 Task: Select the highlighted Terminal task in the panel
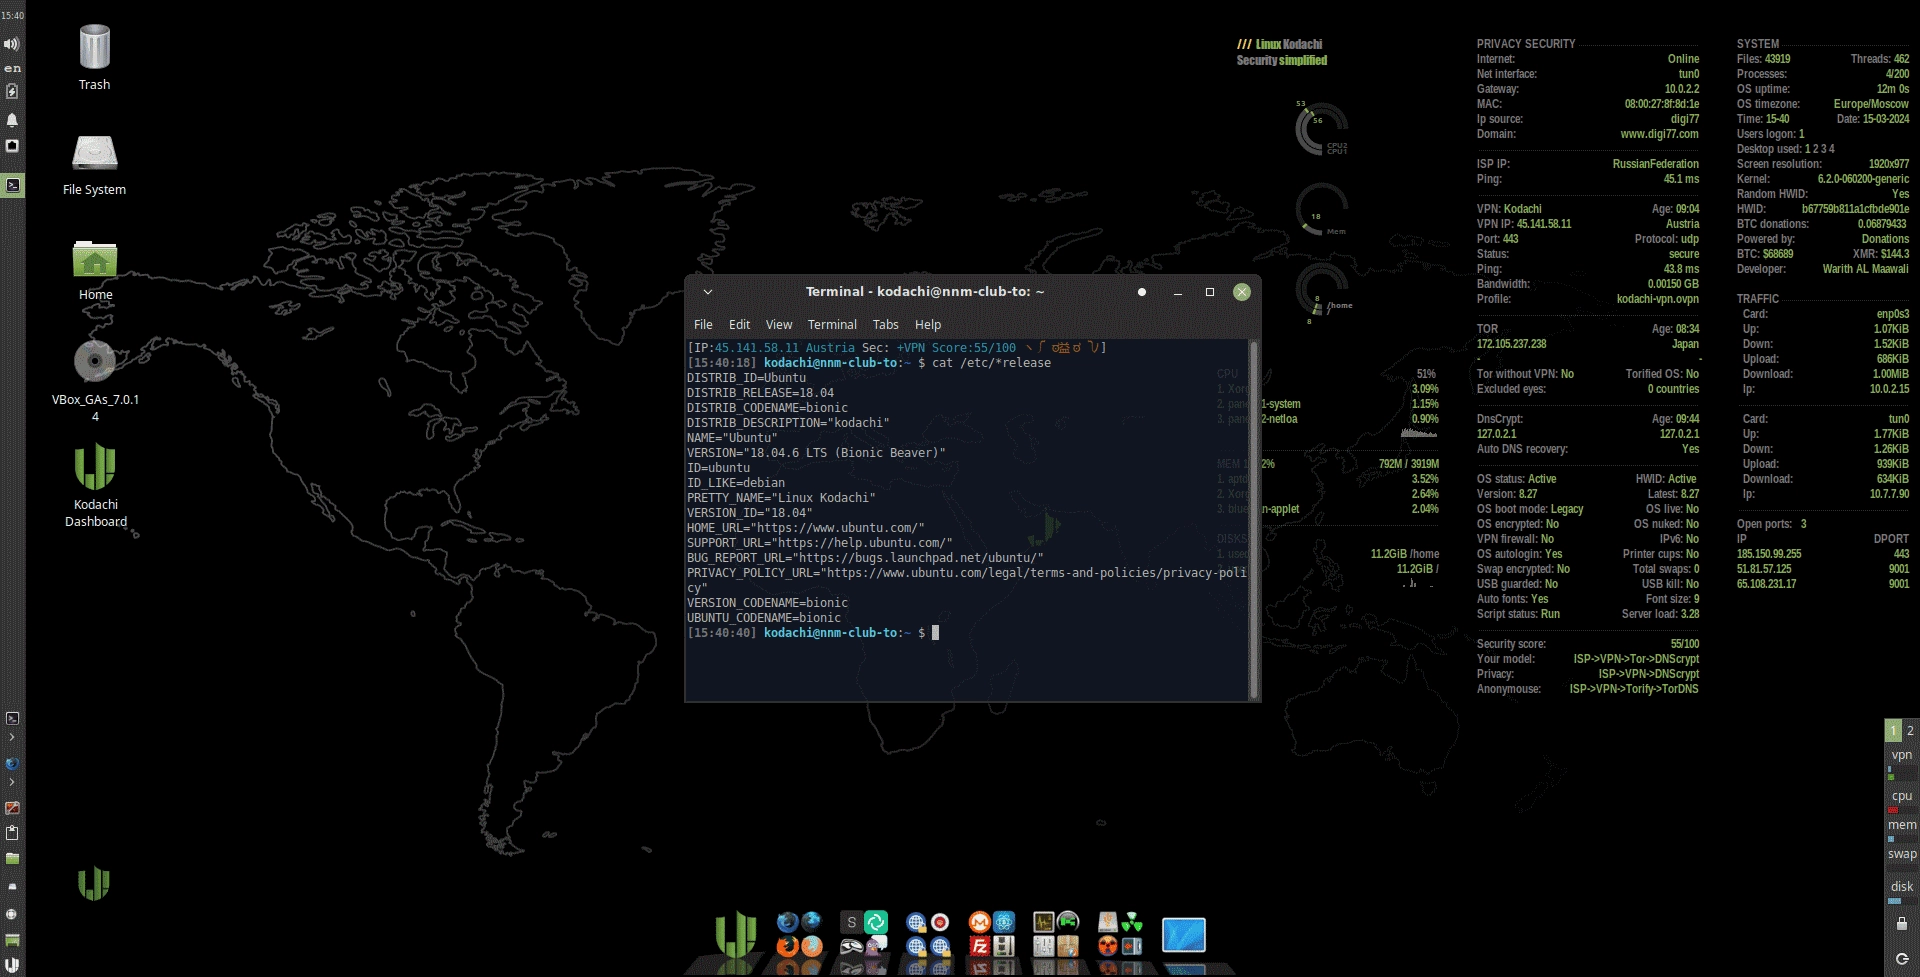point(12,185)
